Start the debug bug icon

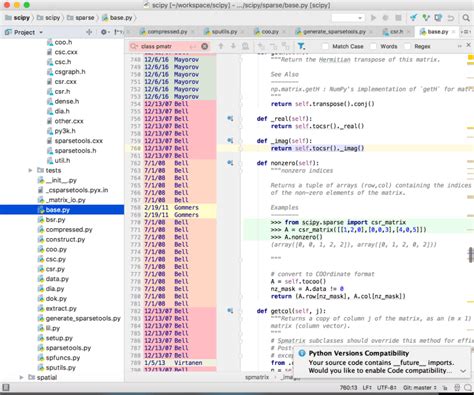[x=386, y=18]
